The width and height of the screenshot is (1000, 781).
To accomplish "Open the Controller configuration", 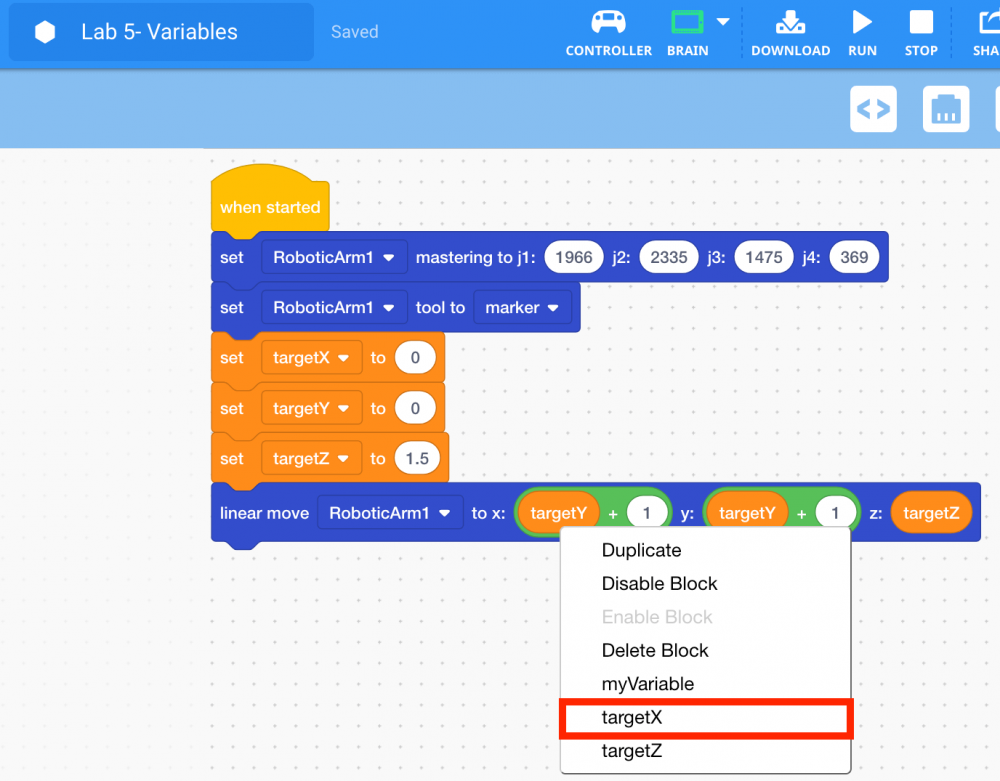I will tap(608, 32).
